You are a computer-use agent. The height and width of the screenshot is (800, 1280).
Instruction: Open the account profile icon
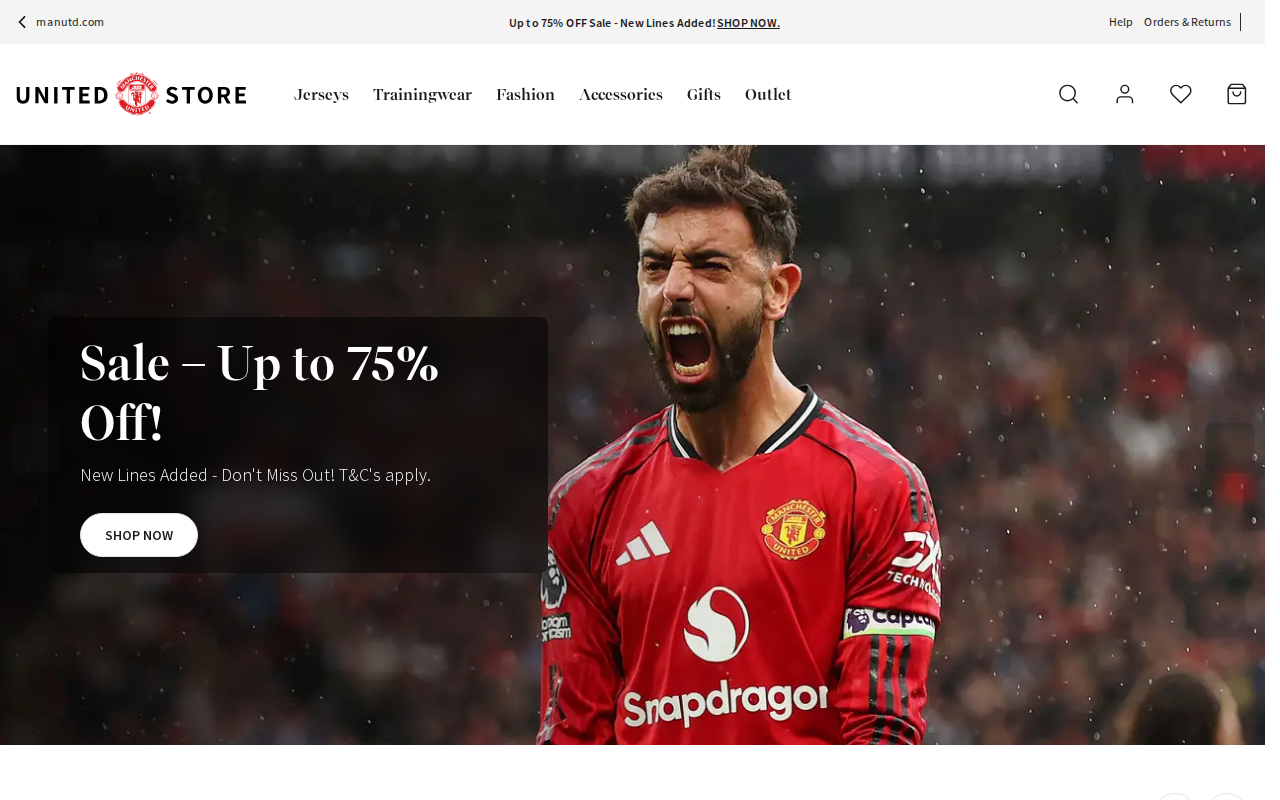coord(1125,94)
